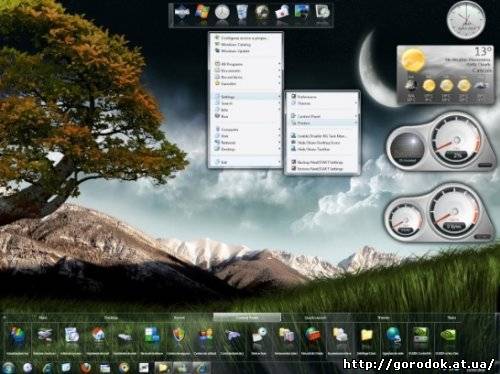Screen dimensions: 500x374
Task: Open the recycle bin icon in top dock
Action: coord(242,13)
